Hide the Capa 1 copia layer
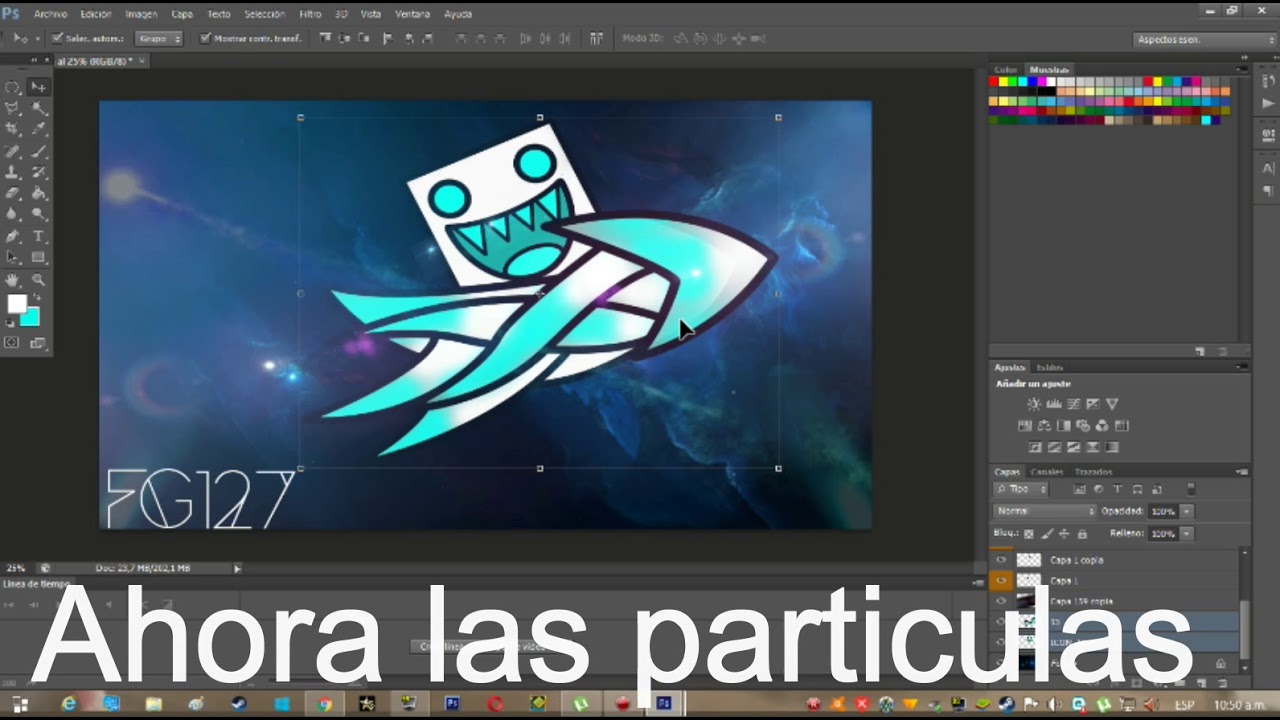The height and width of the screenshot is (720, 1280). click(1001, 560)
